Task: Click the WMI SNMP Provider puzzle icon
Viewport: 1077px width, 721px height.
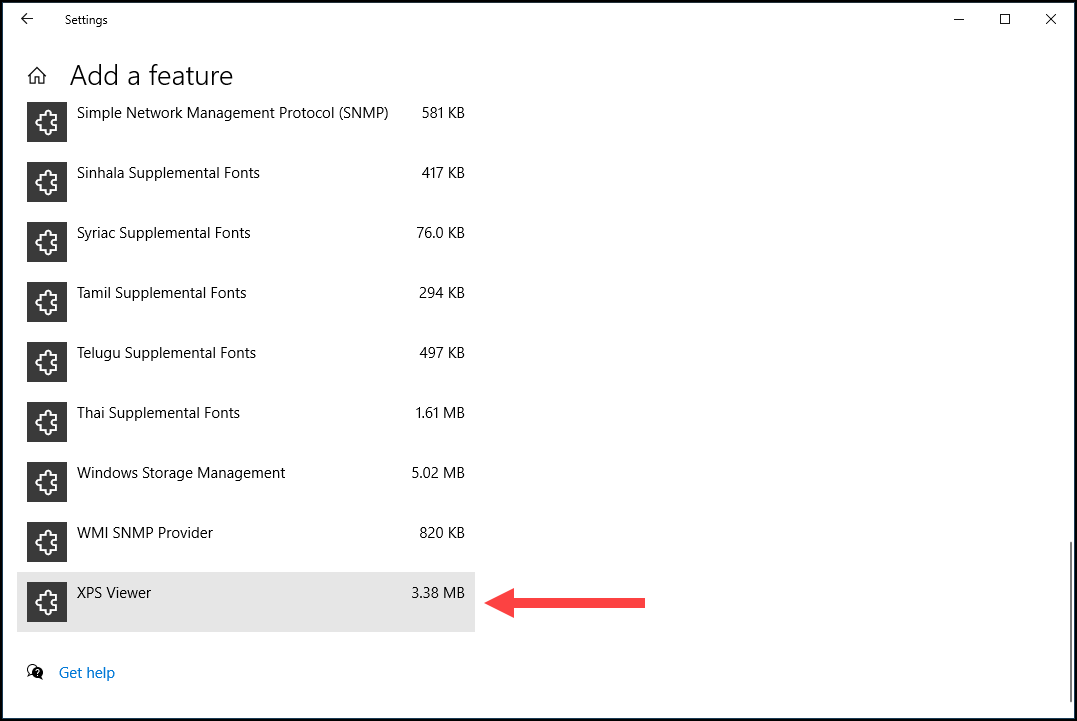Action: 47,542
